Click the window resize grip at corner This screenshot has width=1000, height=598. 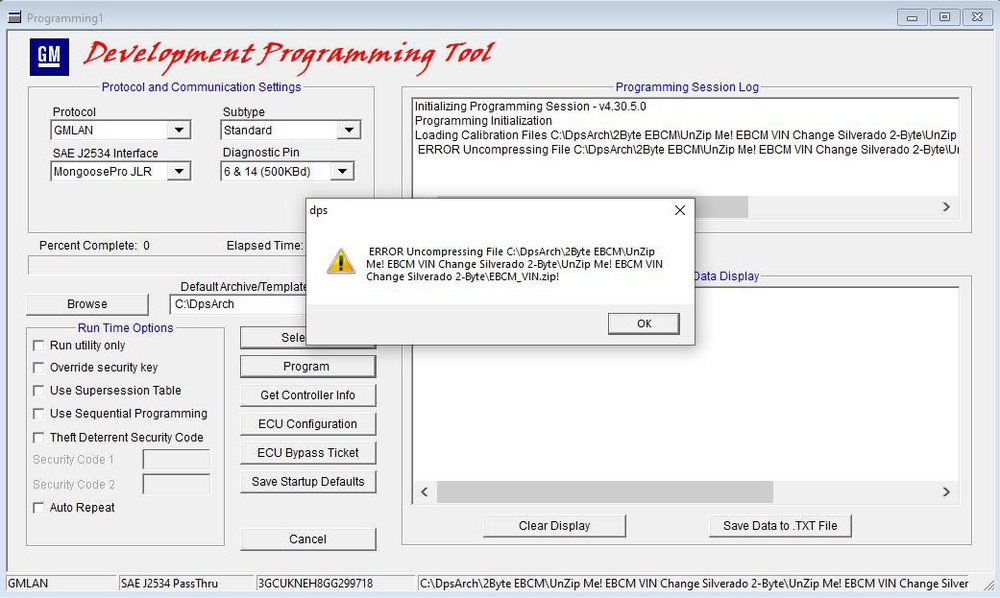click(x=989, y=584)
